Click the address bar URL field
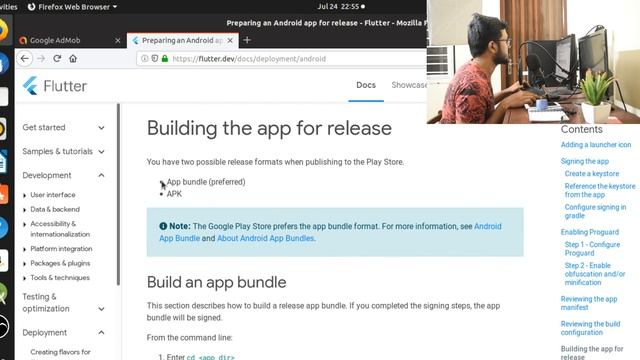Image resolution: width=640 pixels, height=360 pixels. pos(282,58)
